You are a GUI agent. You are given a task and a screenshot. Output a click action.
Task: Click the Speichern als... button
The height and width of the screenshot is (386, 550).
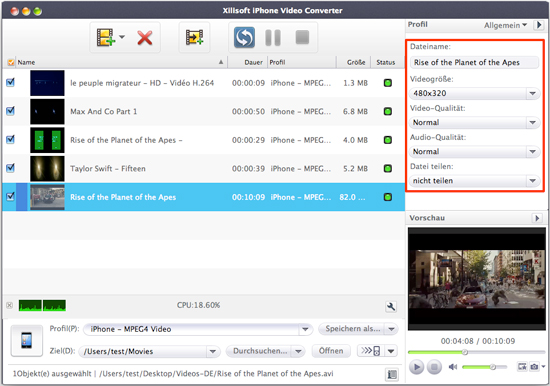point(352,329)
